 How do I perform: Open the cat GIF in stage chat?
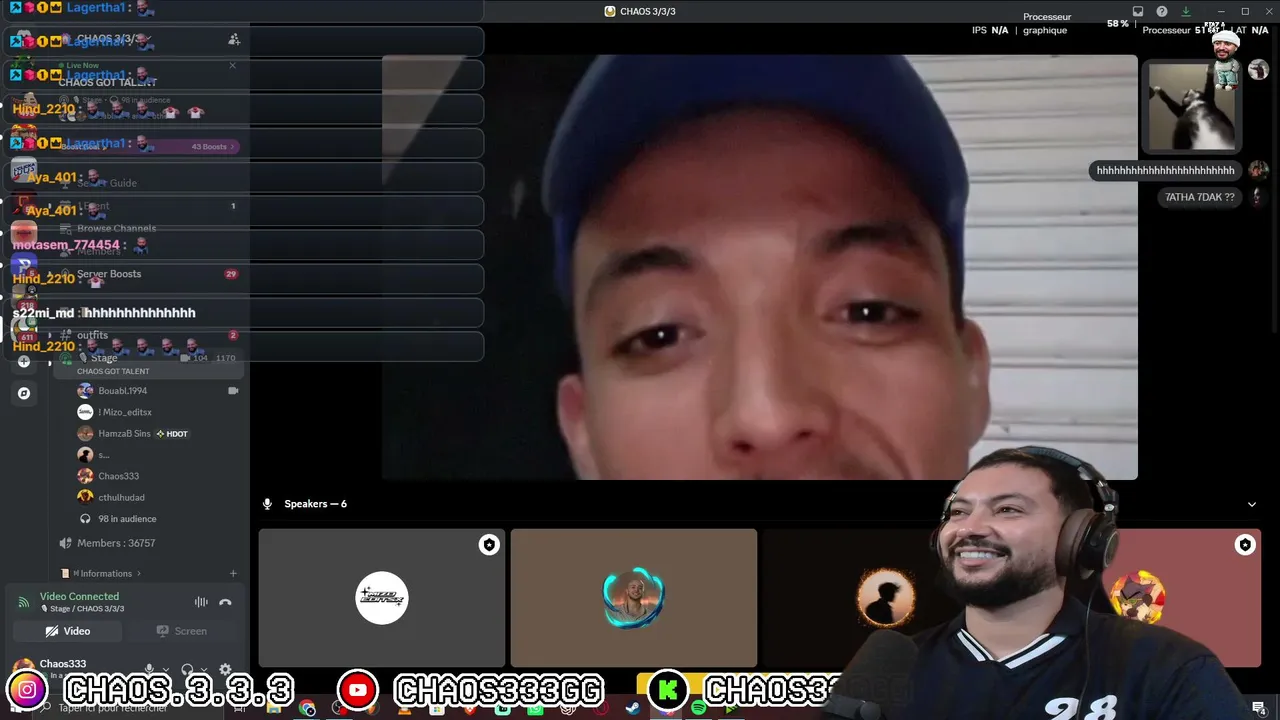click(x=1190, y=106)
